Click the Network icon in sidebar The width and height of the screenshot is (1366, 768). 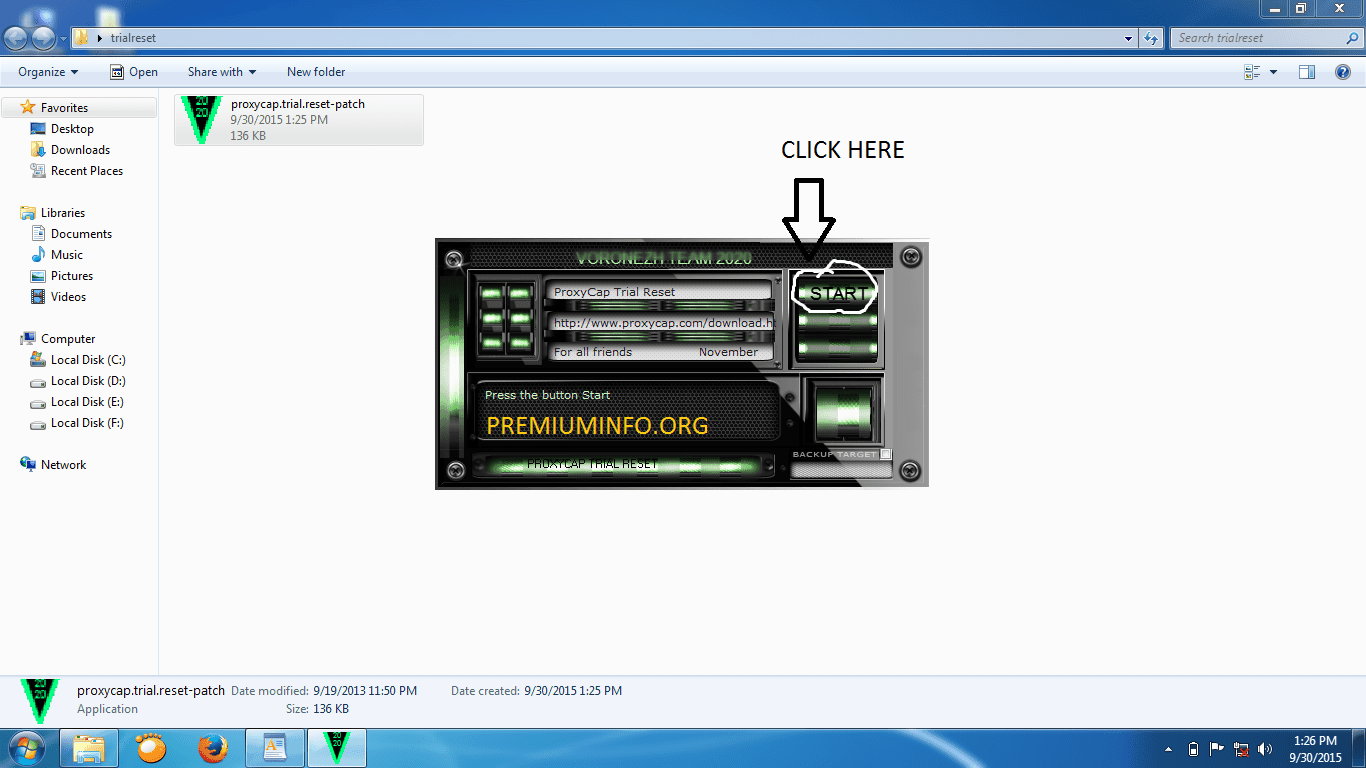pos(28,465)
